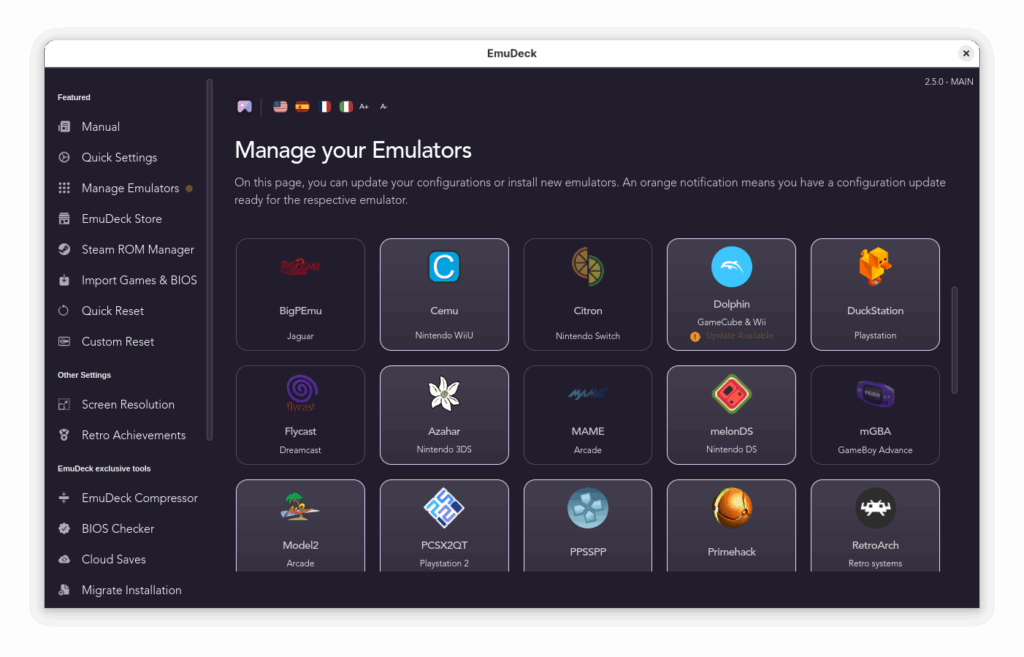
Task: Click the Retro Achievements medal icon
Action: (64, 435)
